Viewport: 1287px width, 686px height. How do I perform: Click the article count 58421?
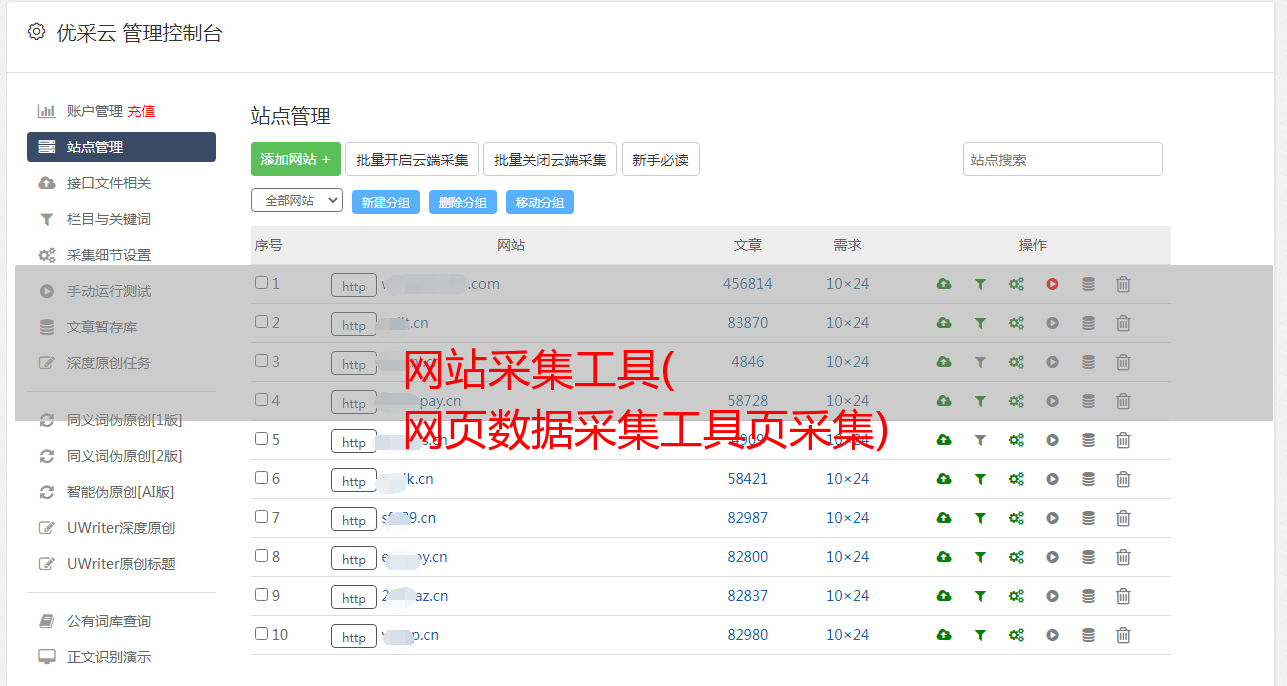click(748, 479)
